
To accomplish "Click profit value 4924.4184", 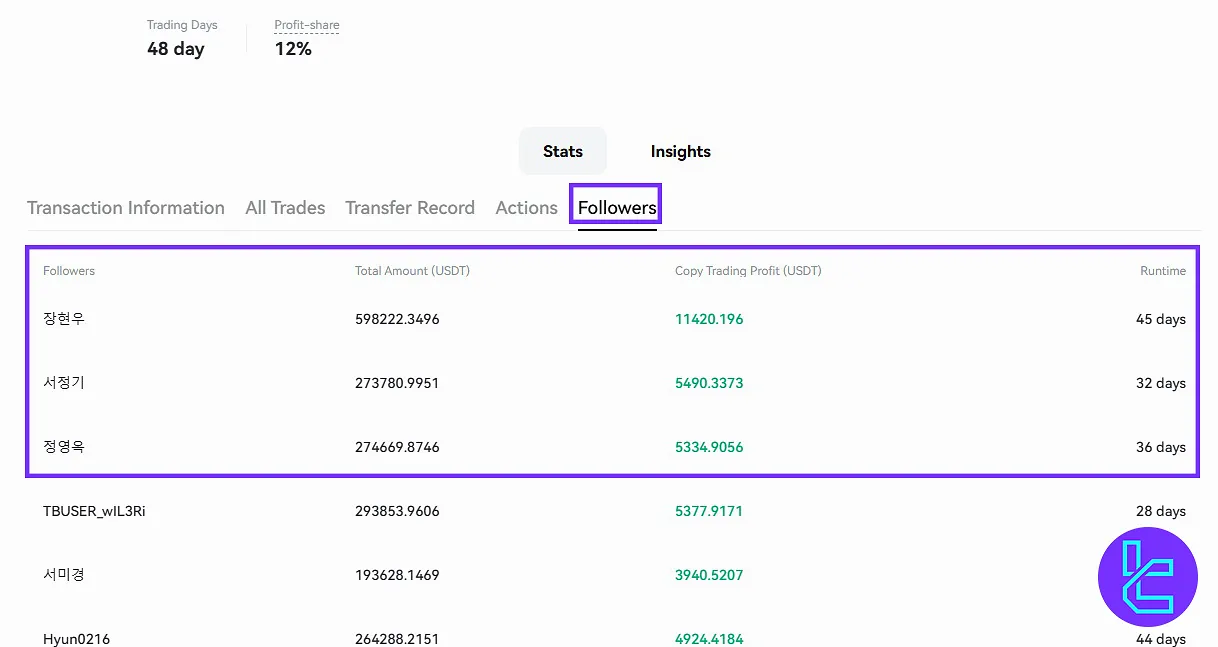I will [709, 639].
